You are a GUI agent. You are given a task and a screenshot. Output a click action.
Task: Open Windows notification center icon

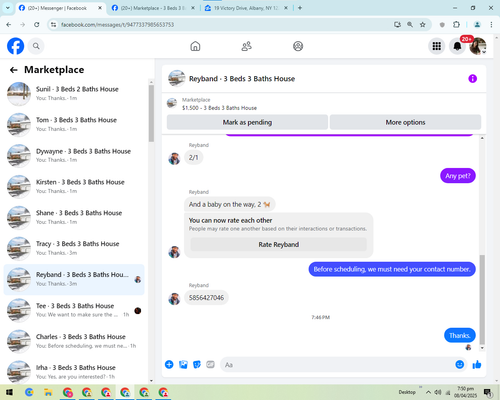pyautogui.click(x=487, y=392)
